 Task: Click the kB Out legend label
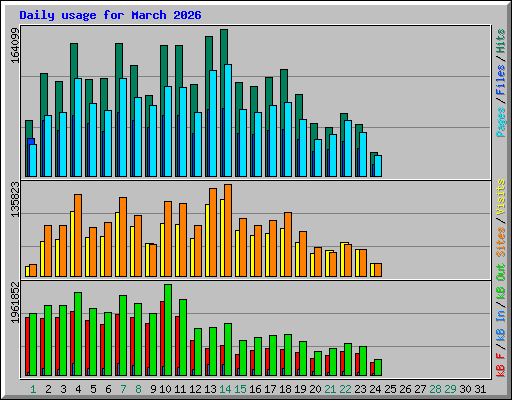[x=501, y=281]
